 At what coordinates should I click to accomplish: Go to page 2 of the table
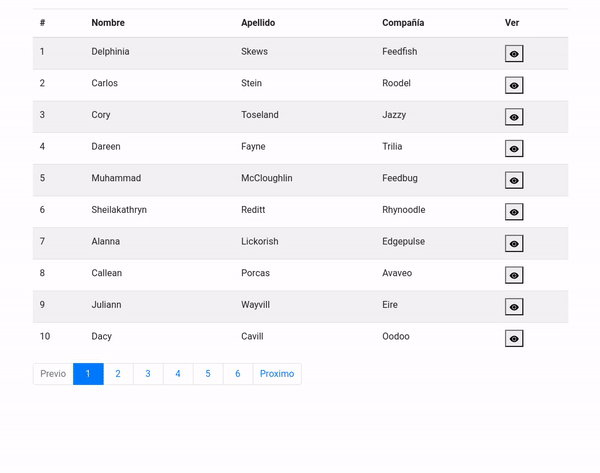(118, 374)
